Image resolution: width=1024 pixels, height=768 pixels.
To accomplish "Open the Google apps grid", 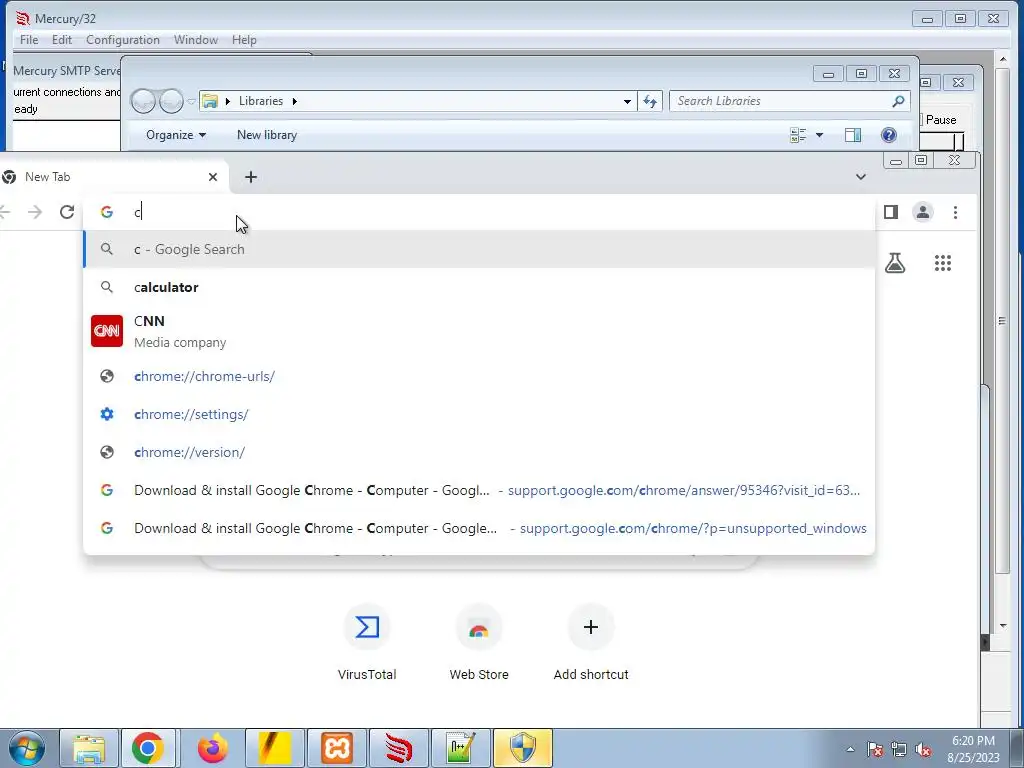I will coord(942,263).
